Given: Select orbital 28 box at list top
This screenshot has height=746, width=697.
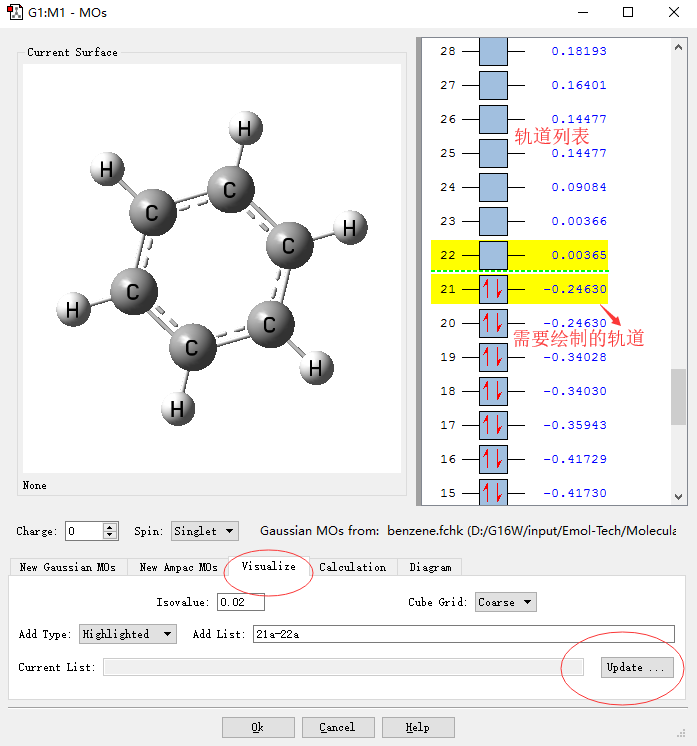Looking at the screenshot, I should [x=493, y=51].
